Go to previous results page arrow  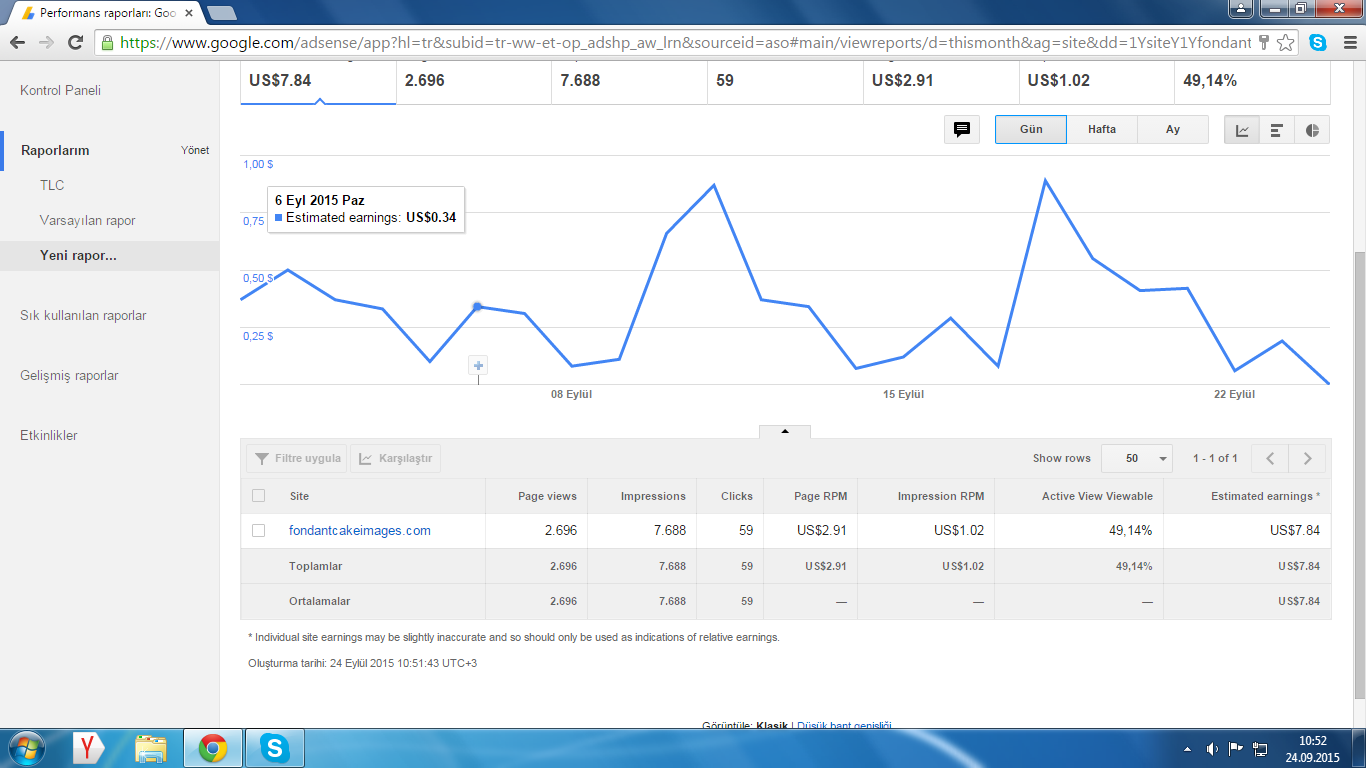pos(1270,459)
